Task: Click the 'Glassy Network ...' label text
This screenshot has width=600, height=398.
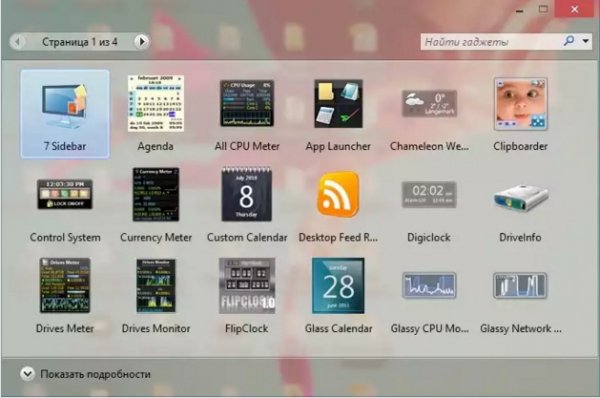Action: coord(520,328)
